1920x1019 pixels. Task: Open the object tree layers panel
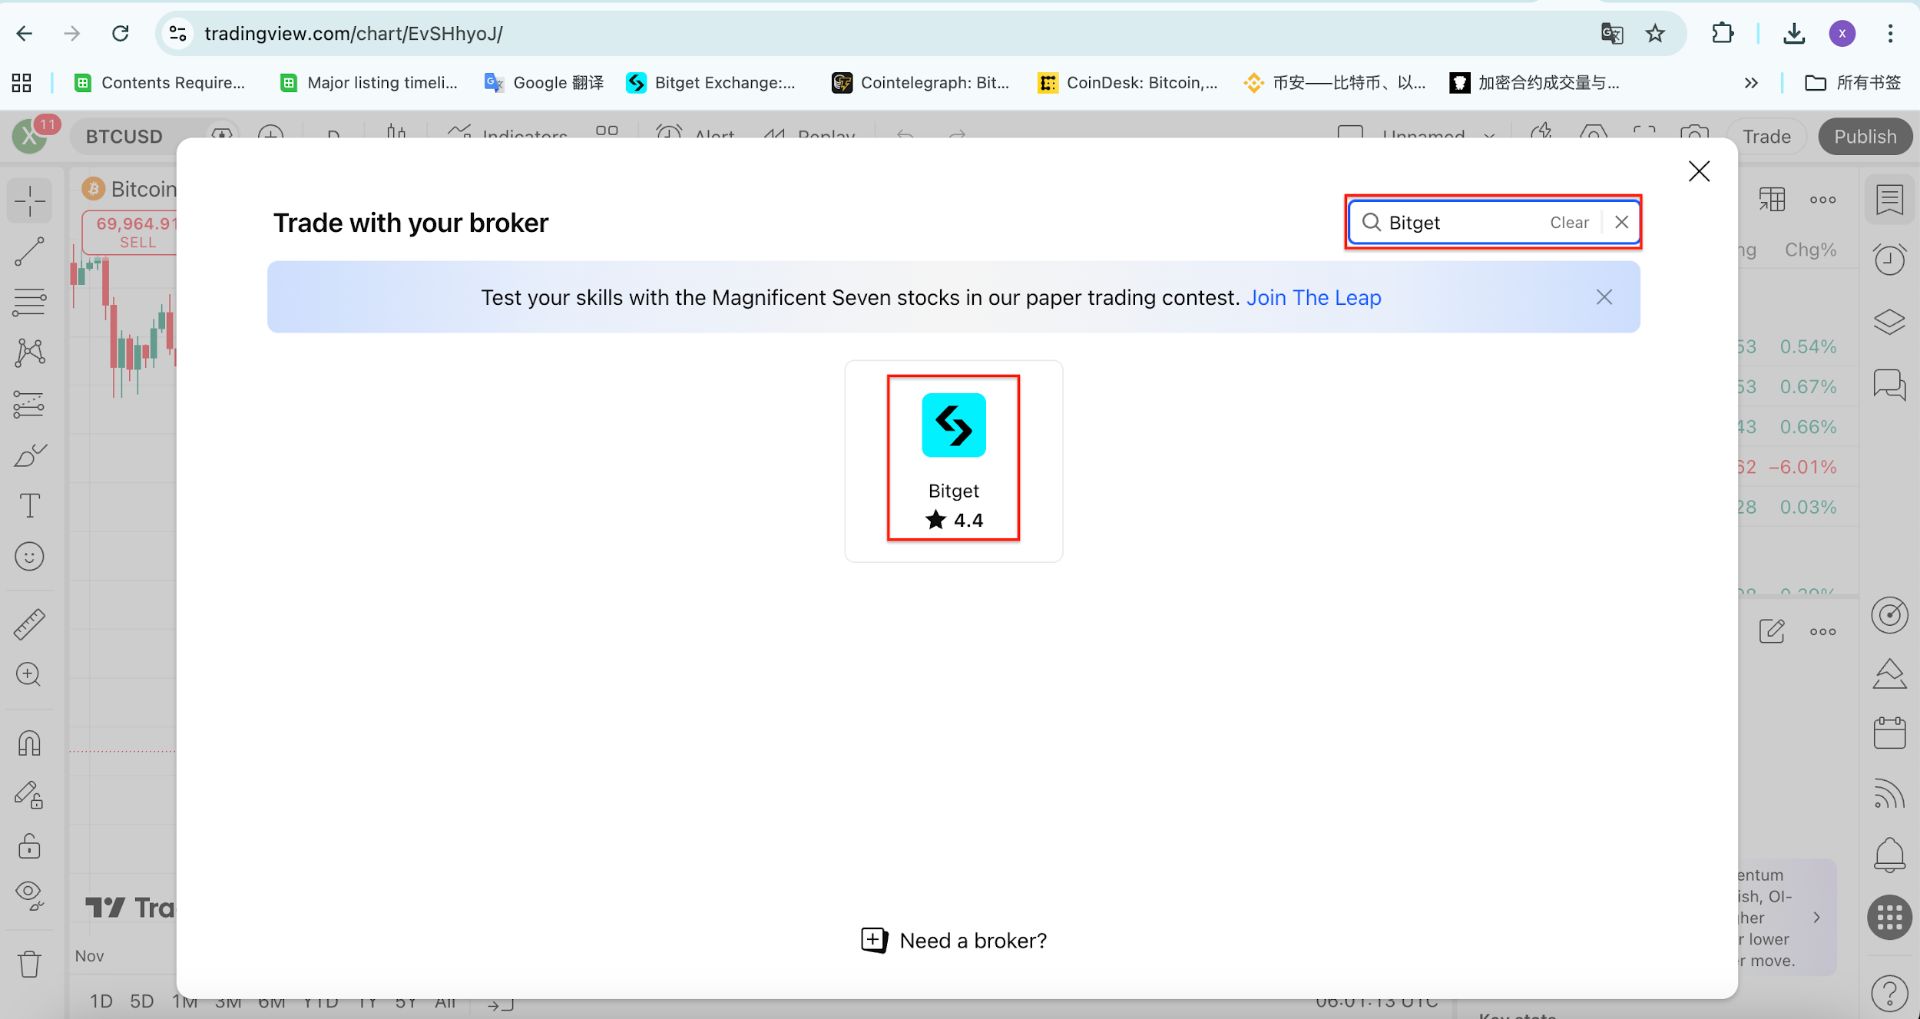click(x=1889, y=322)
